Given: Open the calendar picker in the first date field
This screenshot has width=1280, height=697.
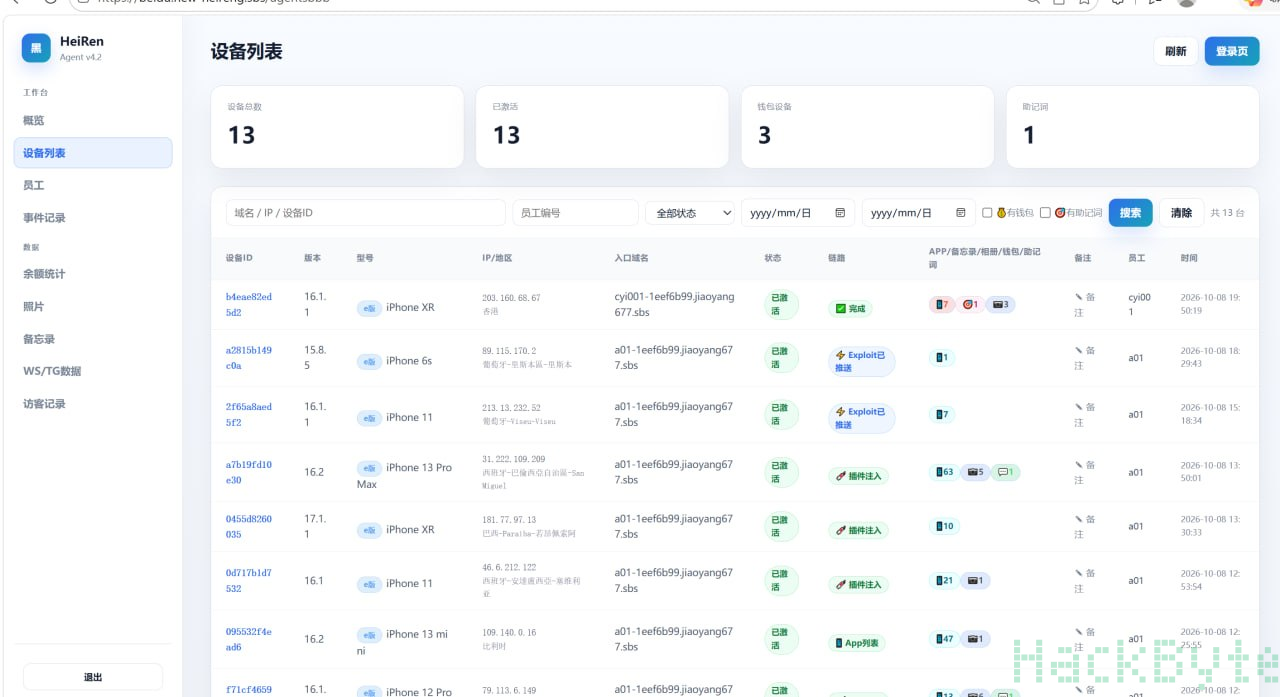Looking at the screenshot, I should pyautogui.click(x=840, y=213).
